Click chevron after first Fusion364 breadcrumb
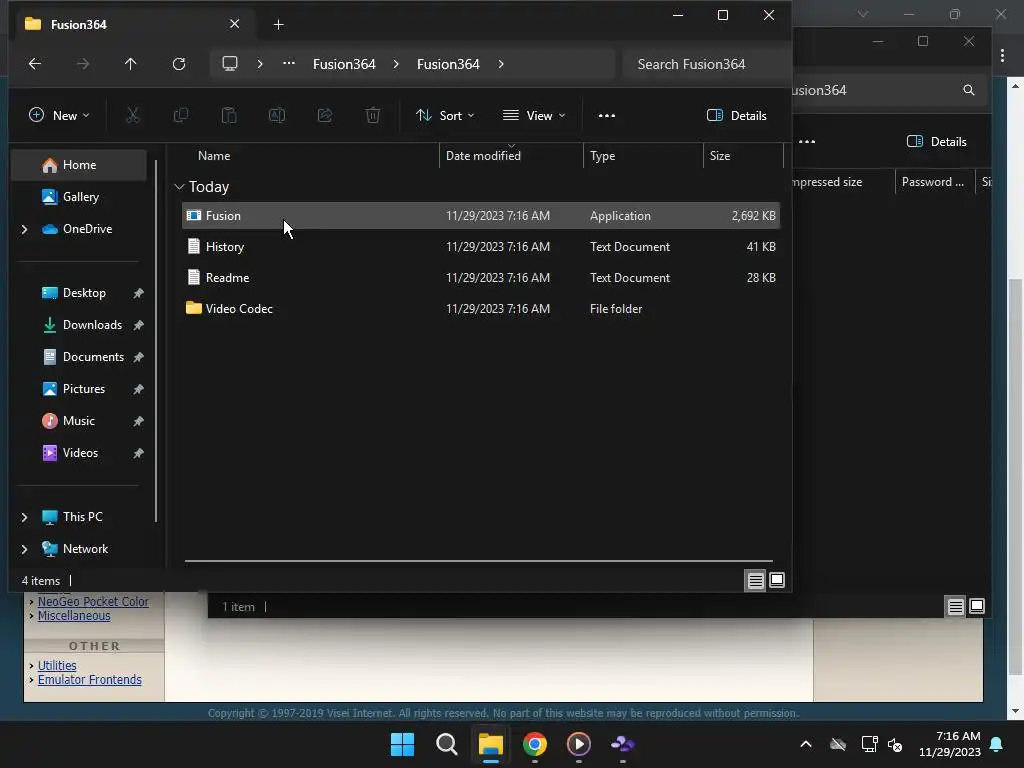1024x768 pixels. pyautogui.click(x=396, y=64)
